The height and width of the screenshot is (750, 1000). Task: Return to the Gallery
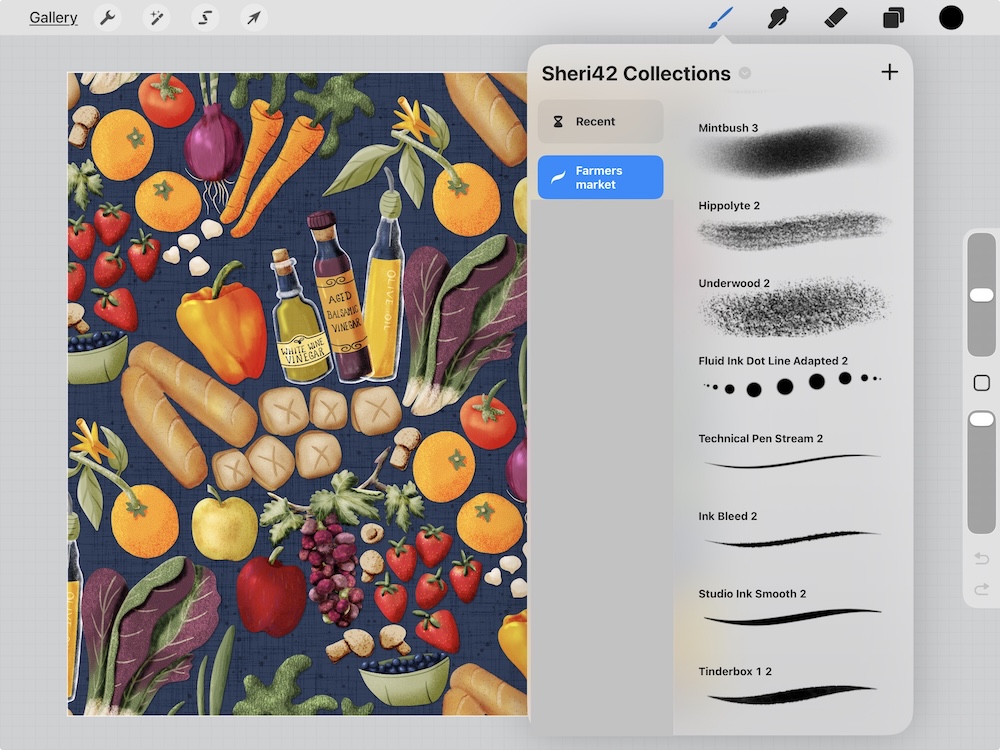(53, 18)
